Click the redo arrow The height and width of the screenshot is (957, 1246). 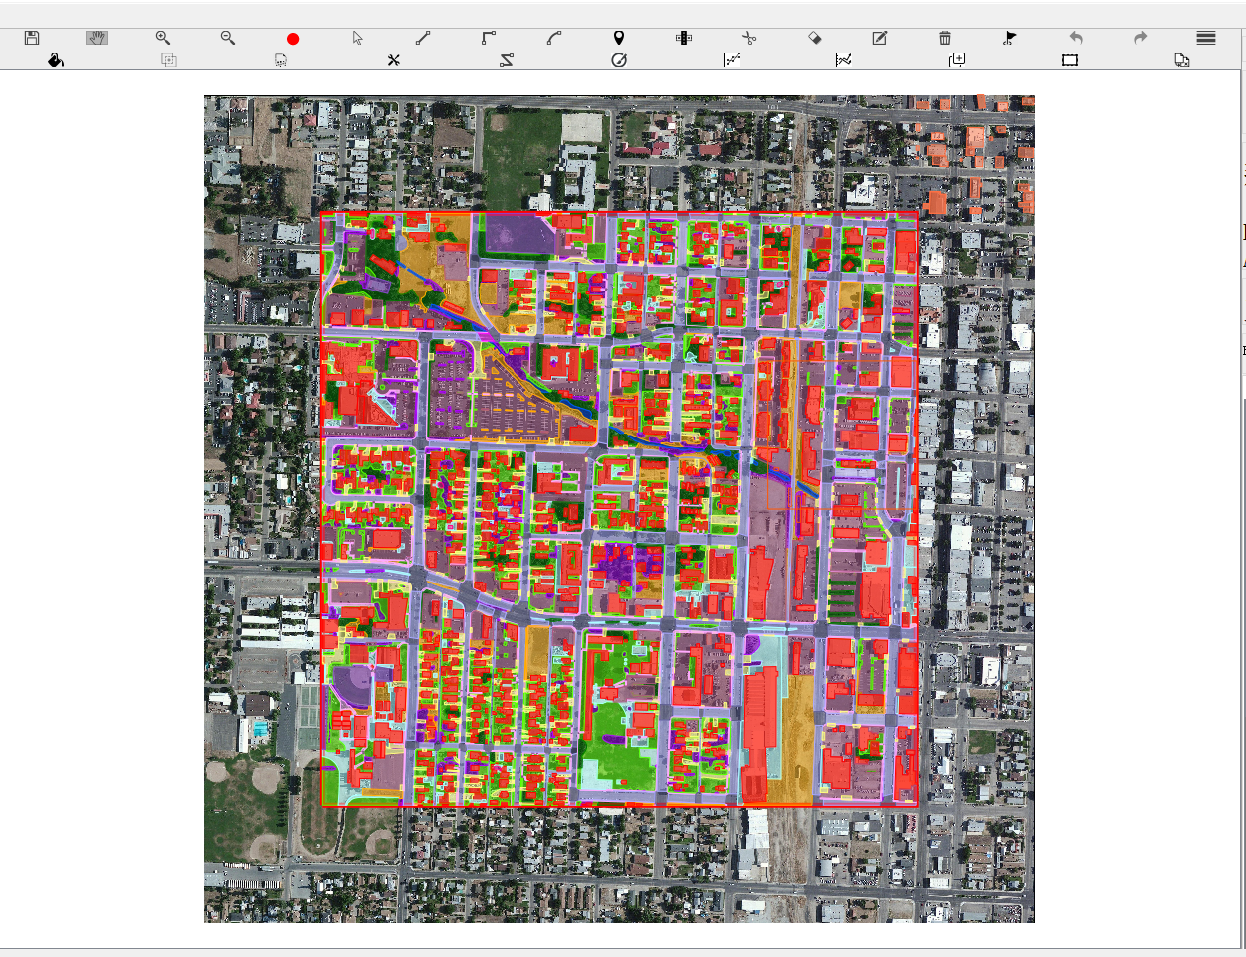point(1141,38)
